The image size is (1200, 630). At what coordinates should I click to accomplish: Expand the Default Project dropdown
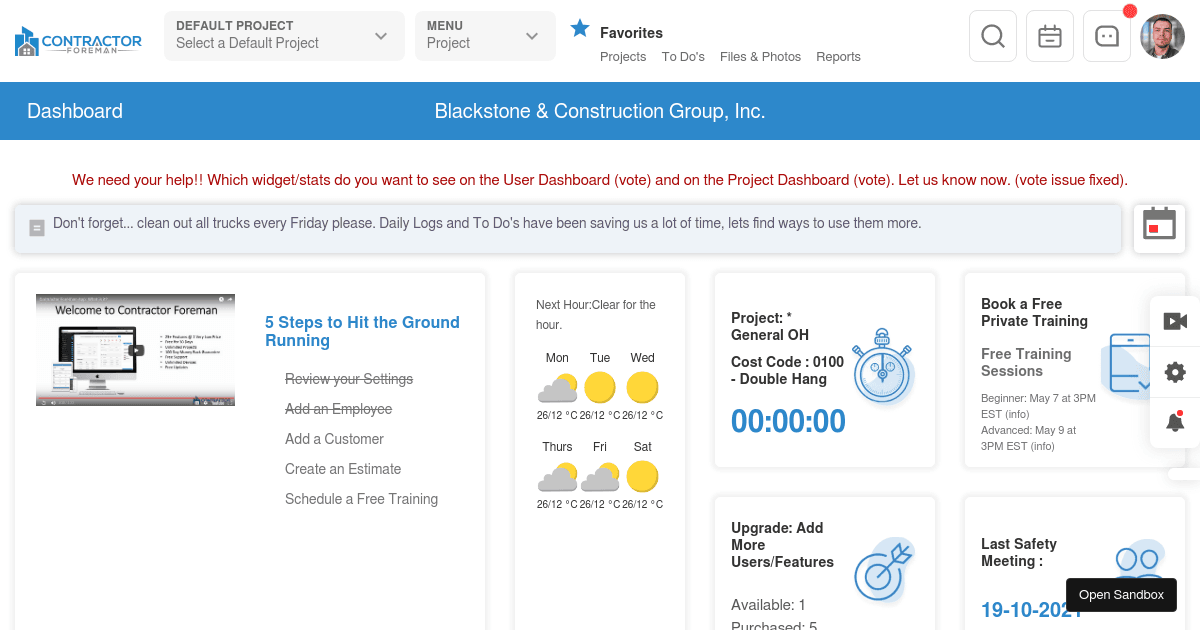coord(284,36)
